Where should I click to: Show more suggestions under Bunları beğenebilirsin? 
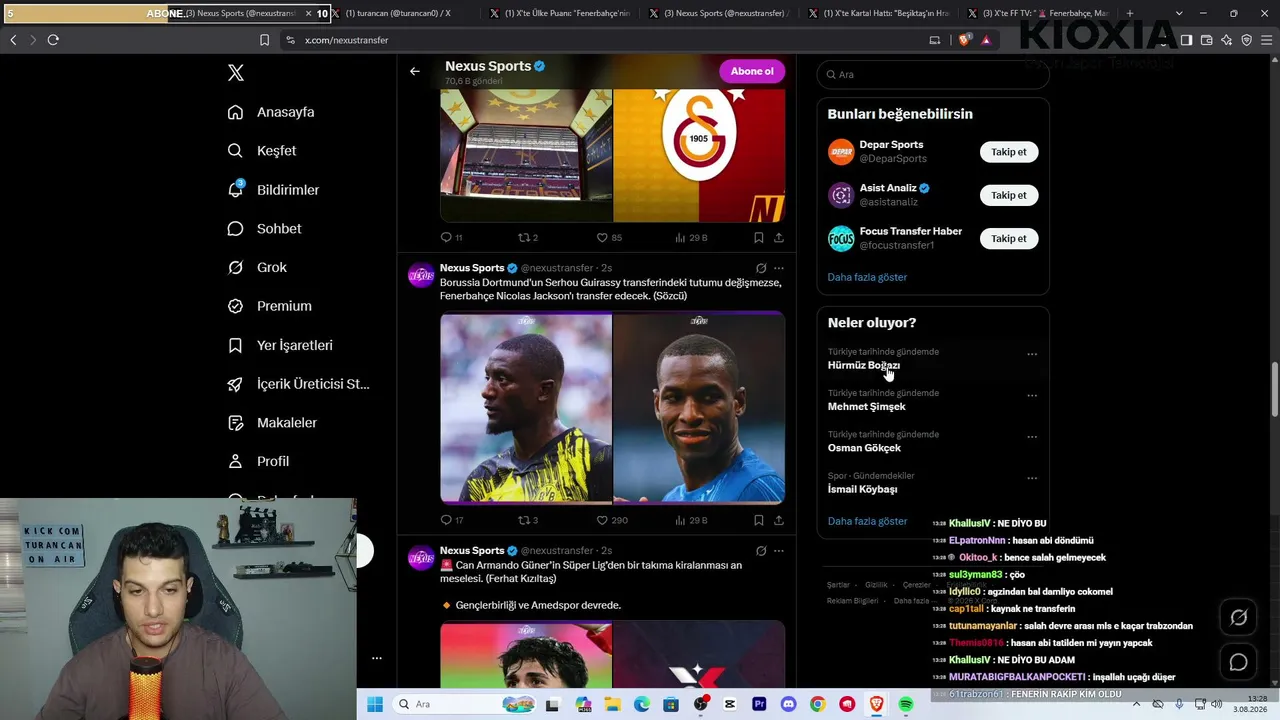tap(867, 277)
